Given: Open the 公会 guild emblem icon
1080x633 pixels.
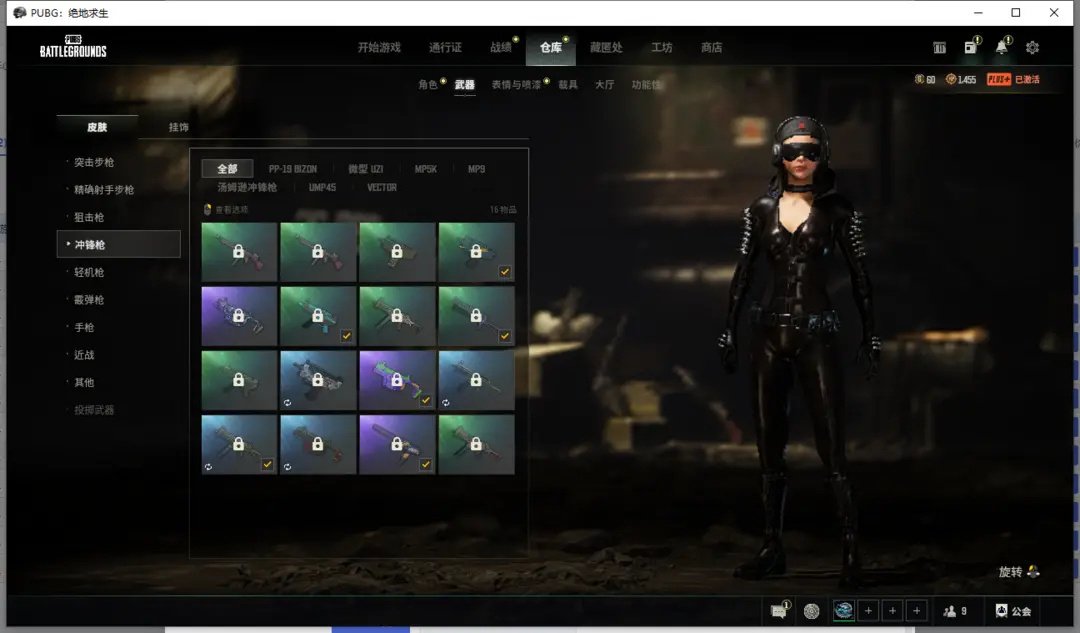Looking at the screenshot, I should pos(1001,610).
